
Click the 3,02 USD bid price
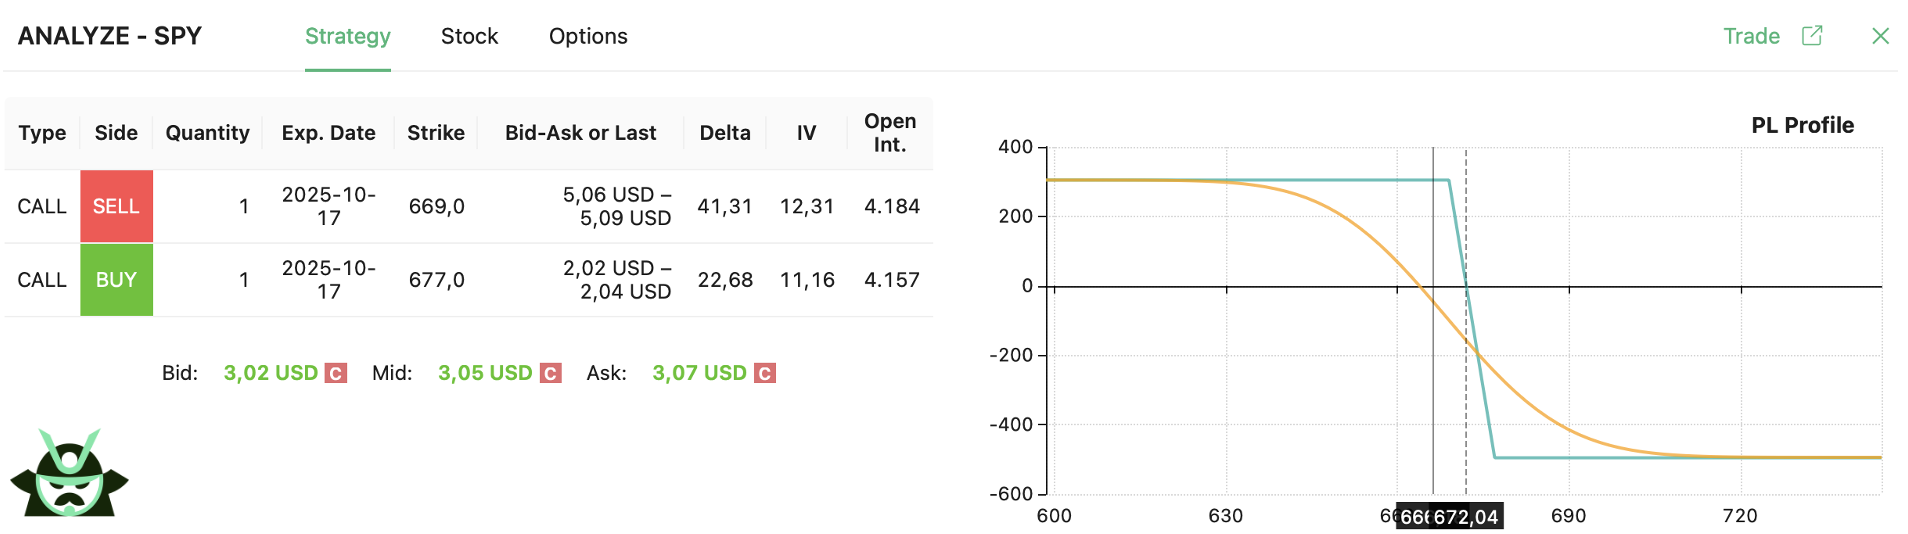click(x=270, y=373)
